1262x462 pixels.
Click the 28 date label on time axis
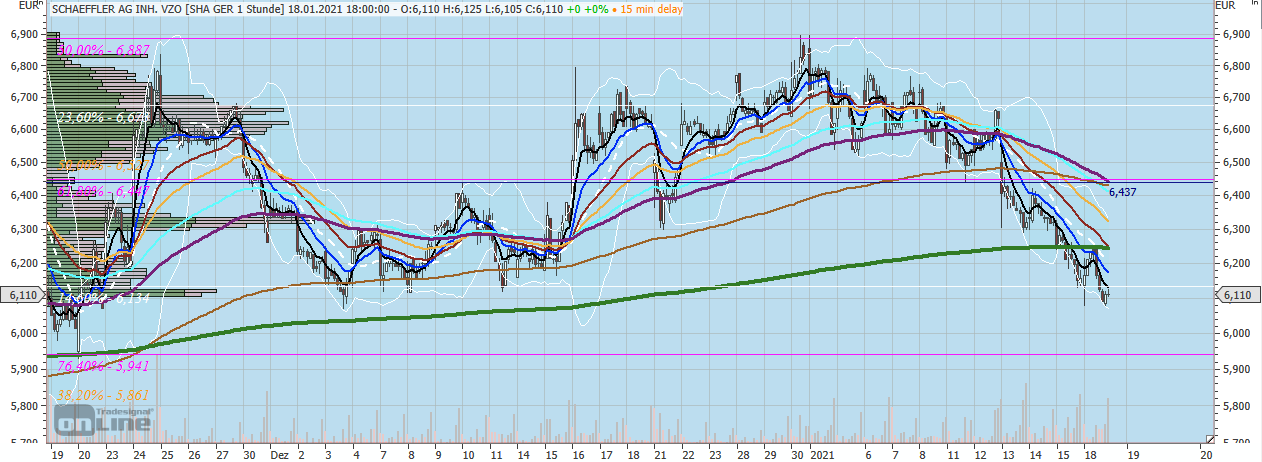(742, 453)
